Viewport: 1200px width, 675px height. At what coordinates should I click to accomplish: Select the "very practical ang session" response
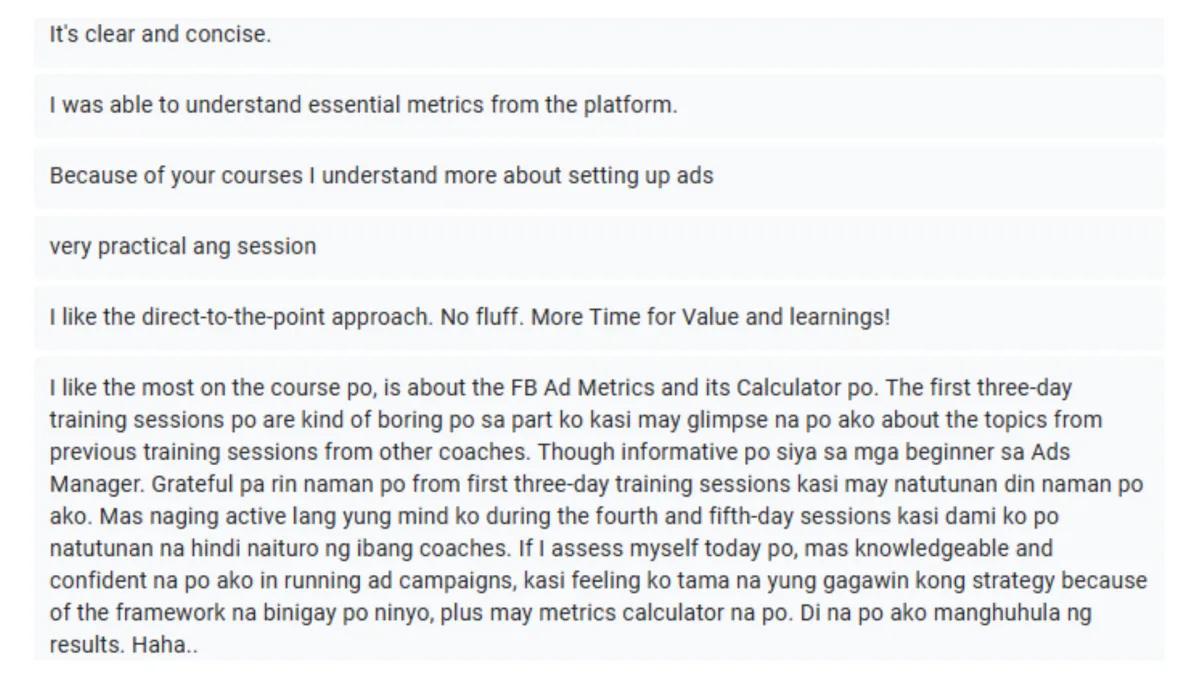pos(183,246)
